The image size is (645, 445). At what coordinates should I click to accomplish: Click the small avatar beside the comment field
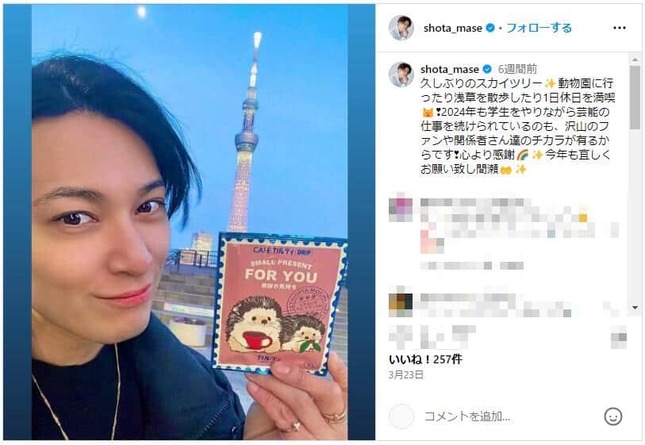(401, 416)
